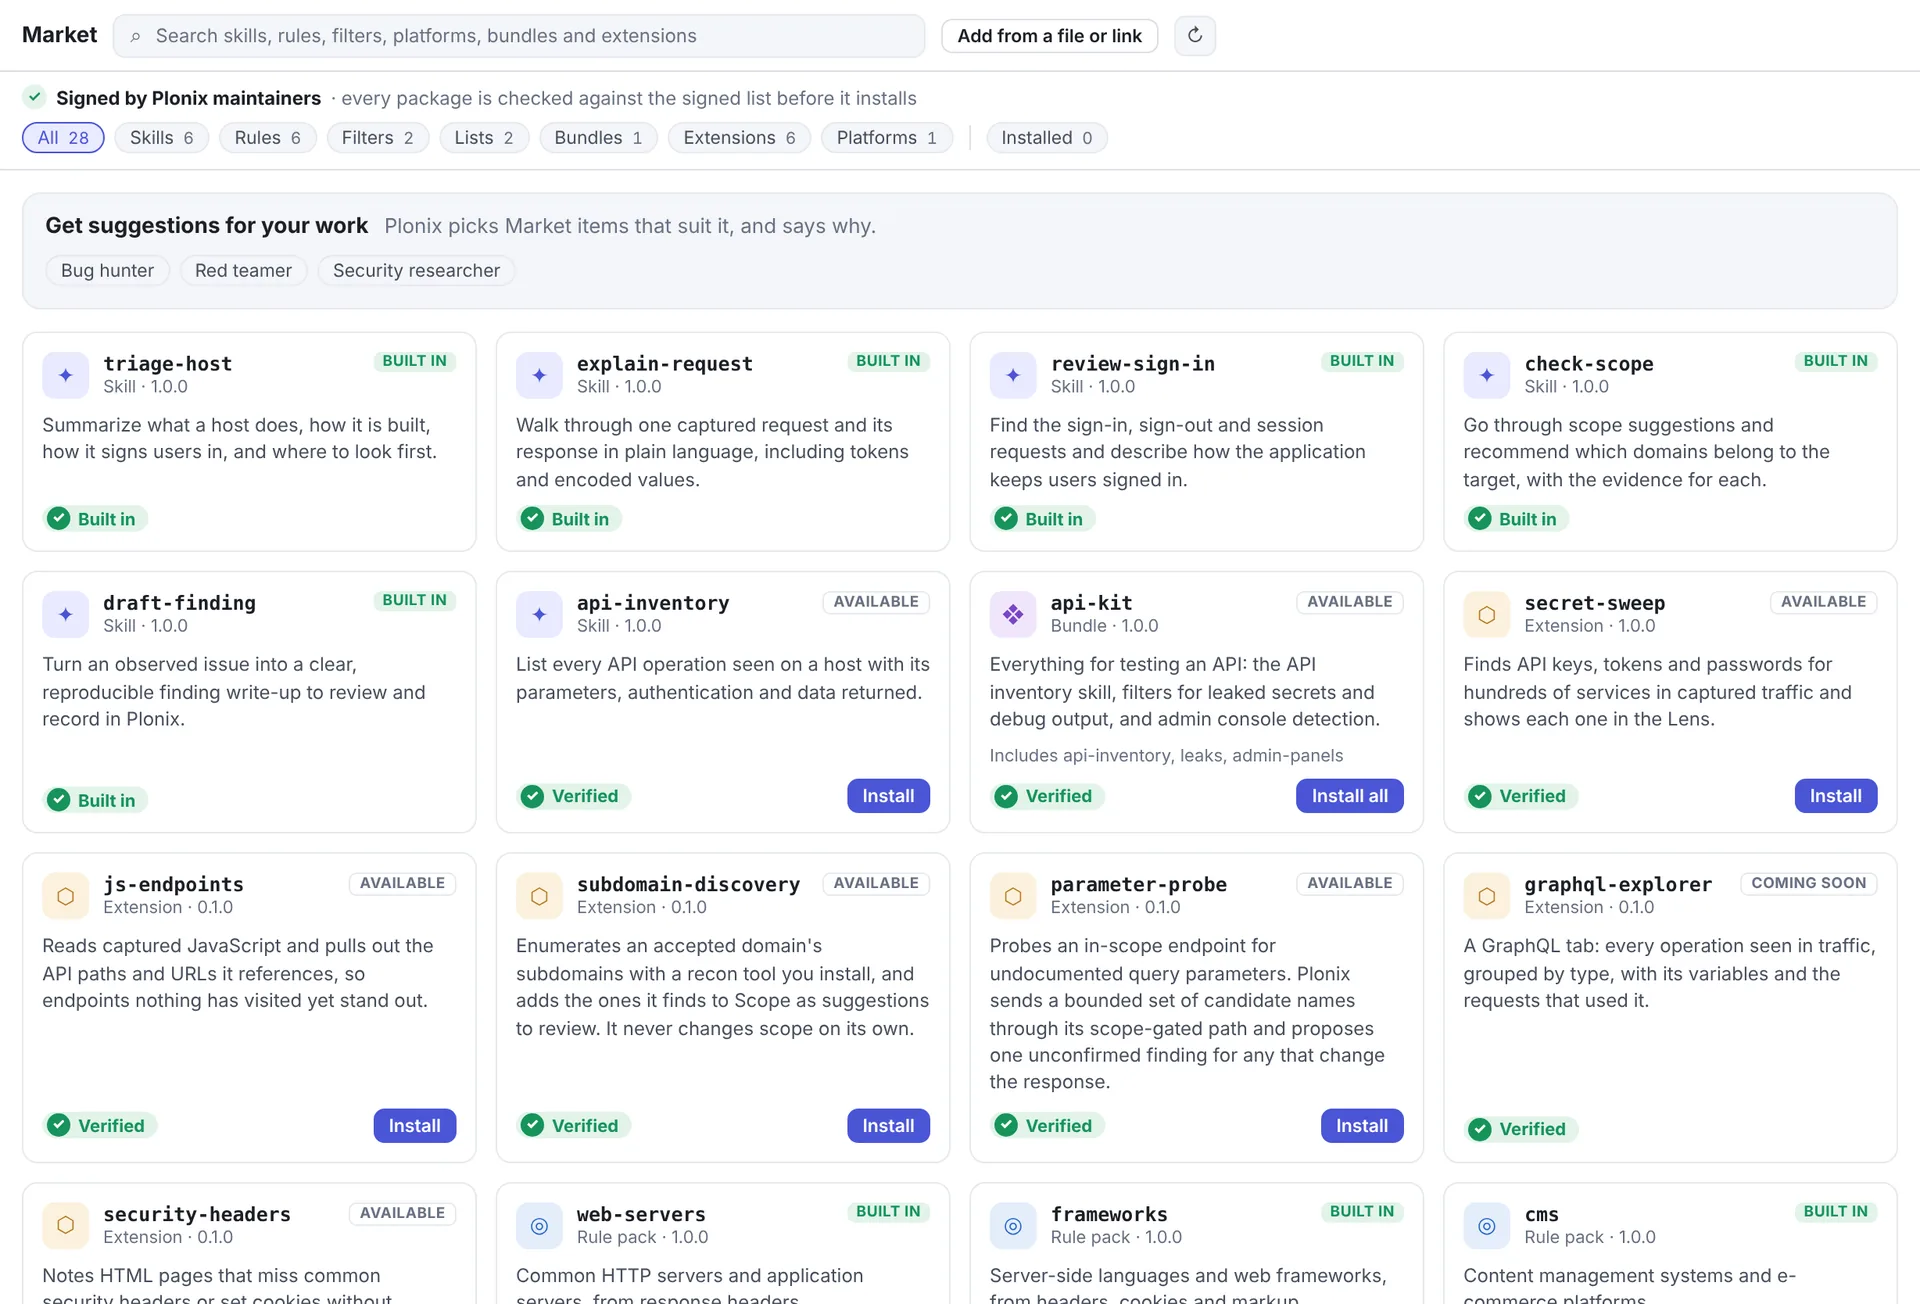The width and height of the screenshot is (1920, 1304).
Task: Click the review-sign-in skill icon
Action: tap(1013, 375)
